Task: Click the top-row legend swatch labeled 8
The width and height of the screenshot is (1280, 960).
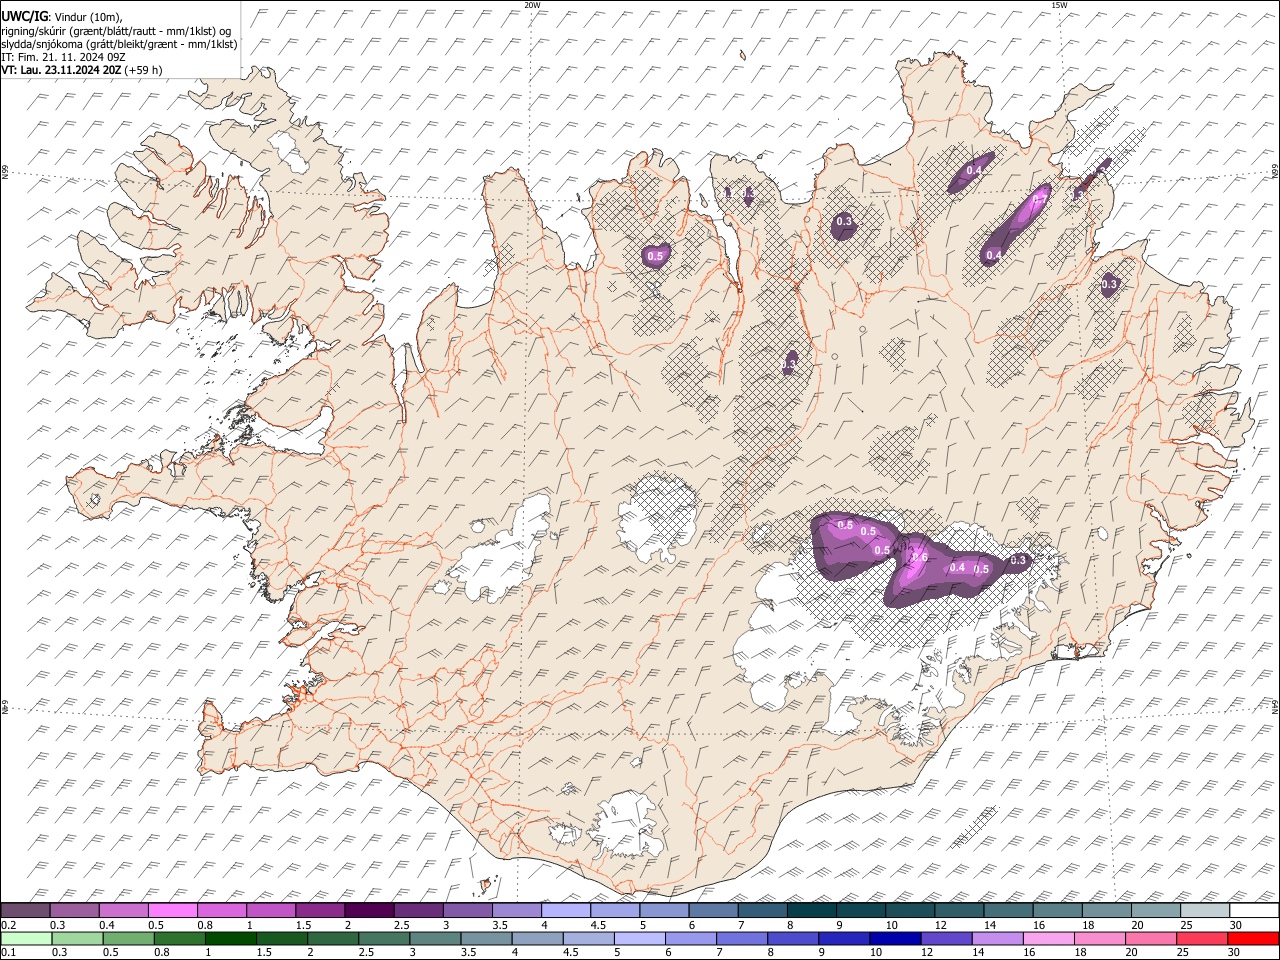Action: [811, 910]
